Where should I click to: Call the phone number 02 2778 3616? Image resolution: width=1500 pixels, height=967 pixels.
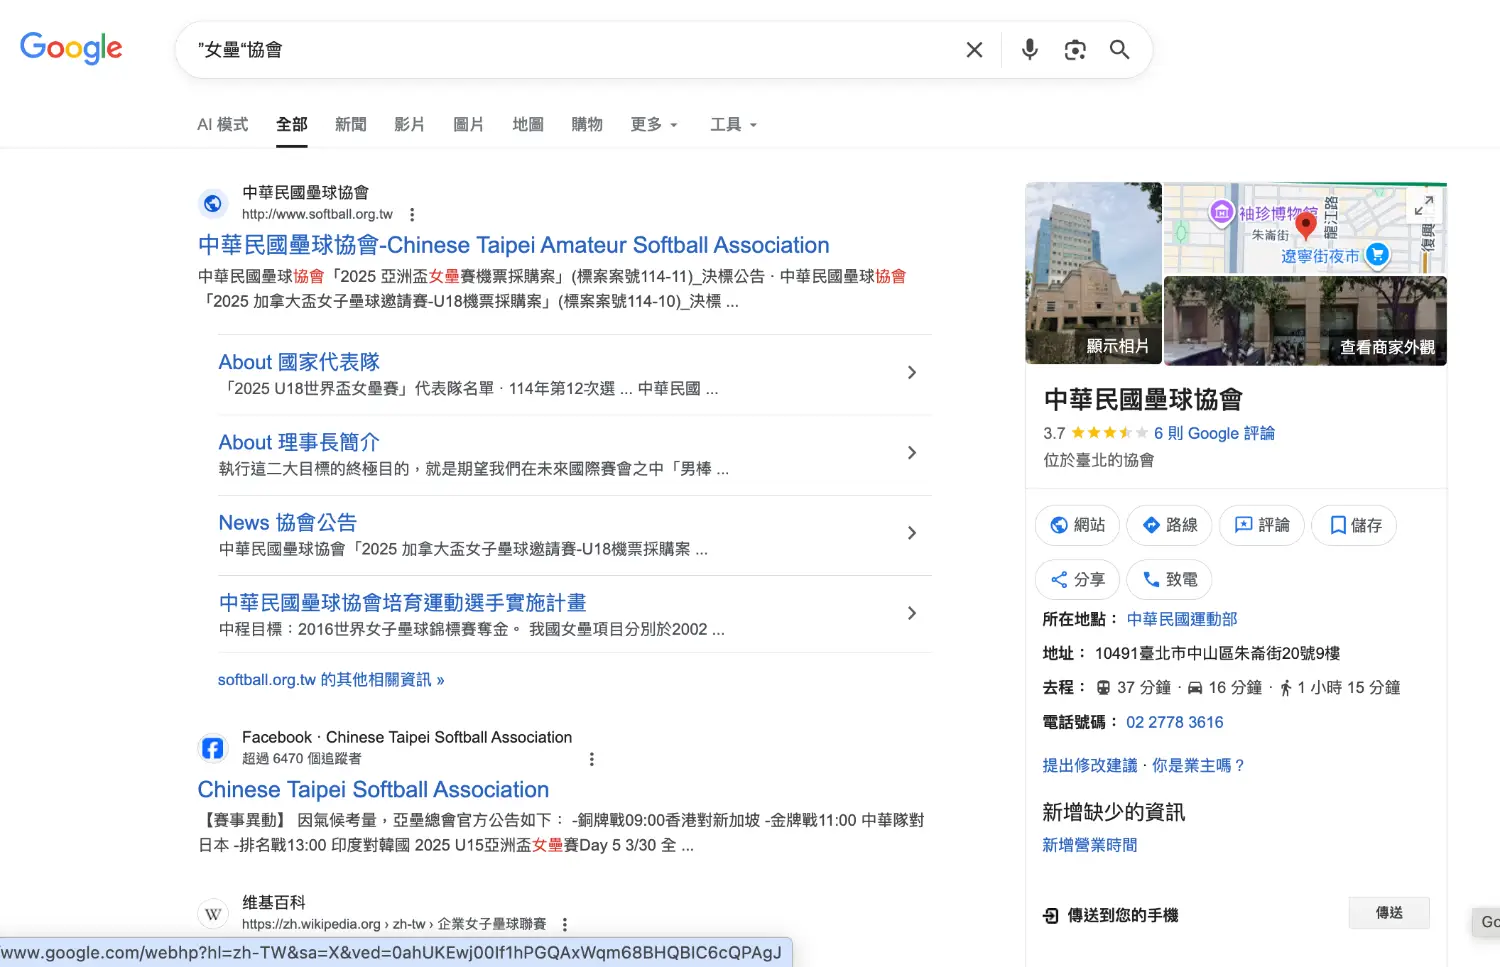point(1174,722)
